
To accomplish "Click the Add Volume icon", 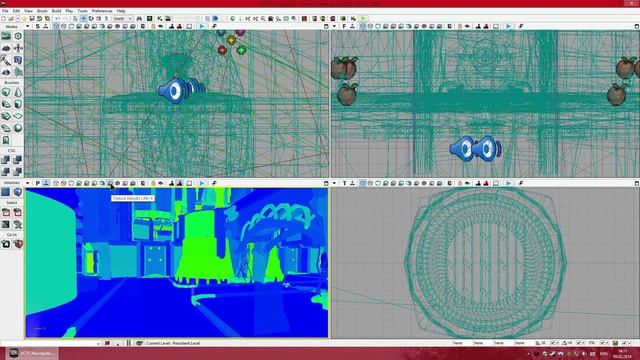I will (18, 192).
